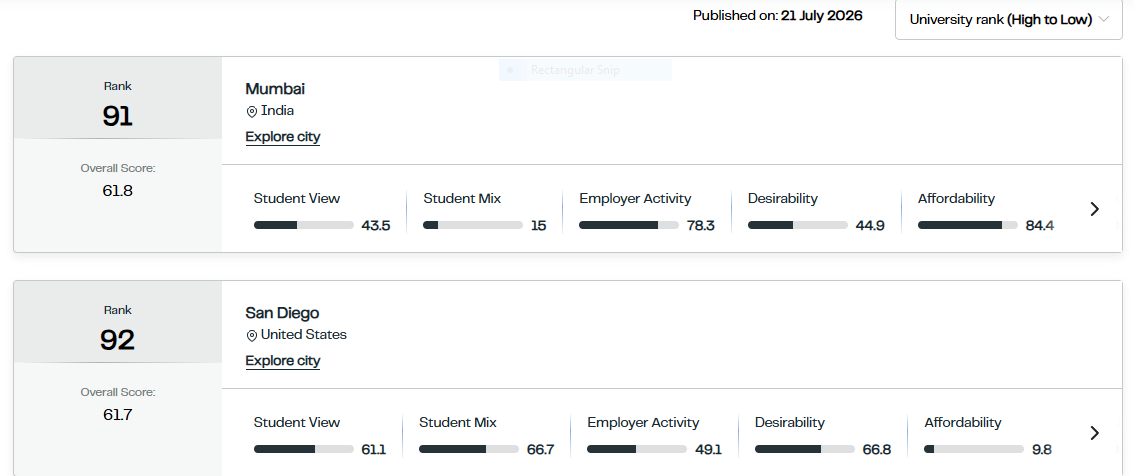The height and width of the screenshot is (476, 1134).
Task: Select the San Diego city title
Action: 283,313
